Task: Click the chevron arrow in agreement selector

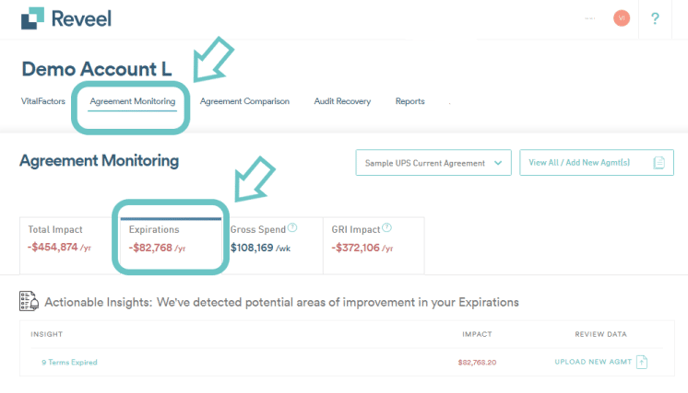Action: coord(498,163)
